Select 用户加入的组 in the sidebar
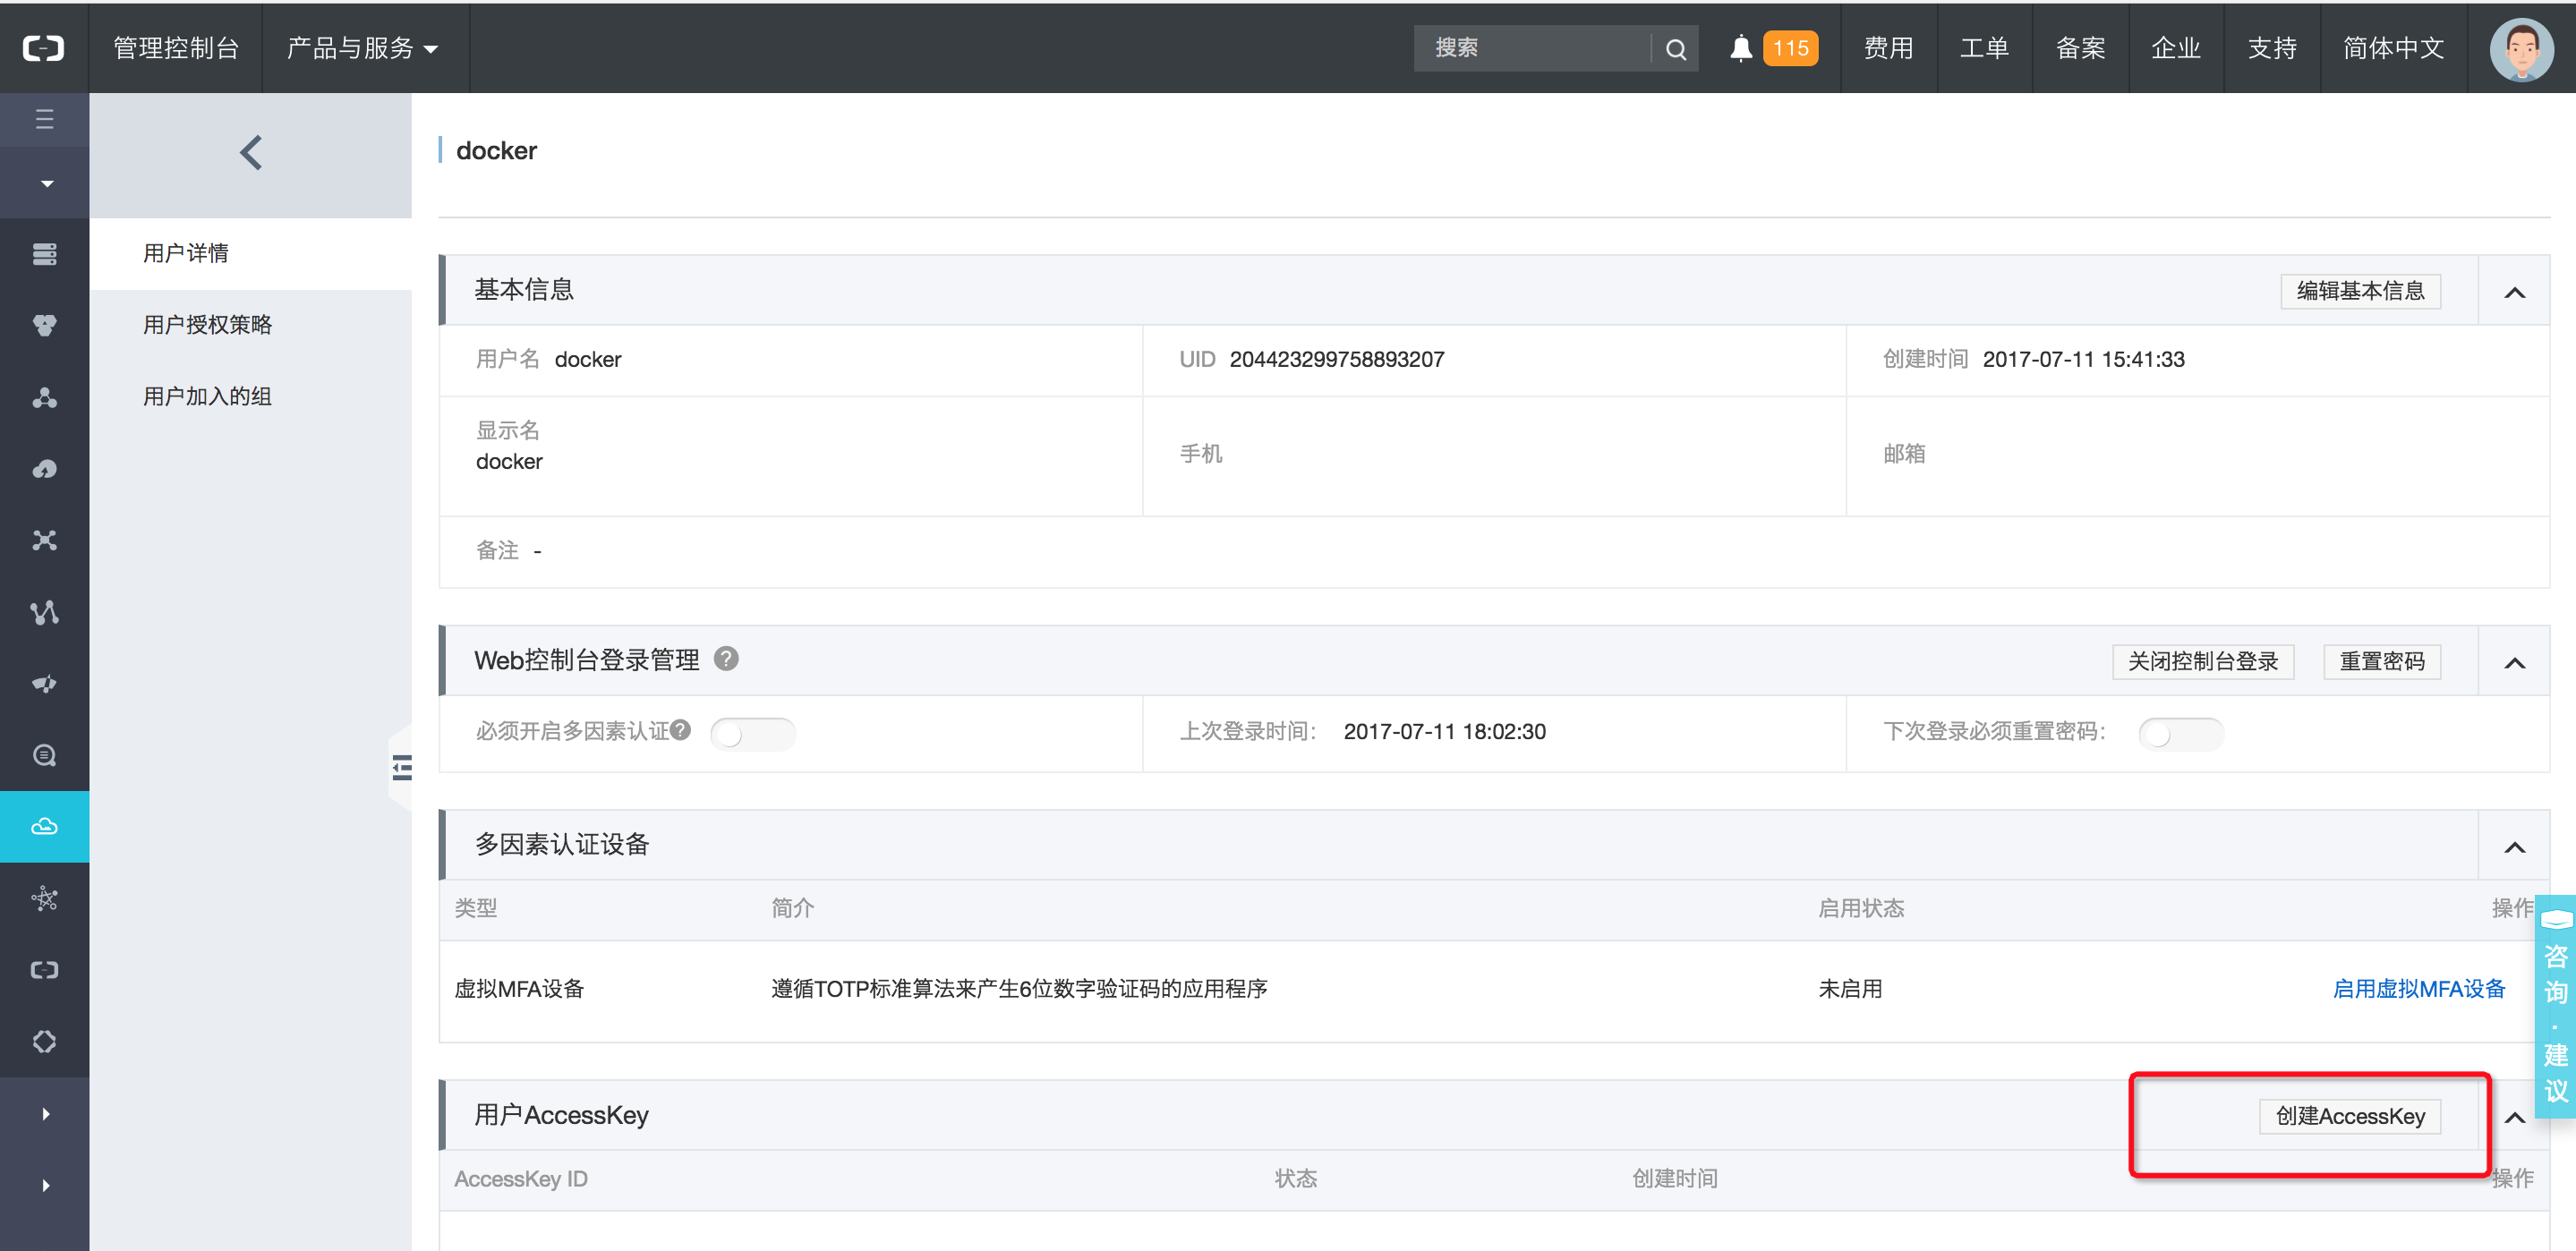 [x=208, y=396]
